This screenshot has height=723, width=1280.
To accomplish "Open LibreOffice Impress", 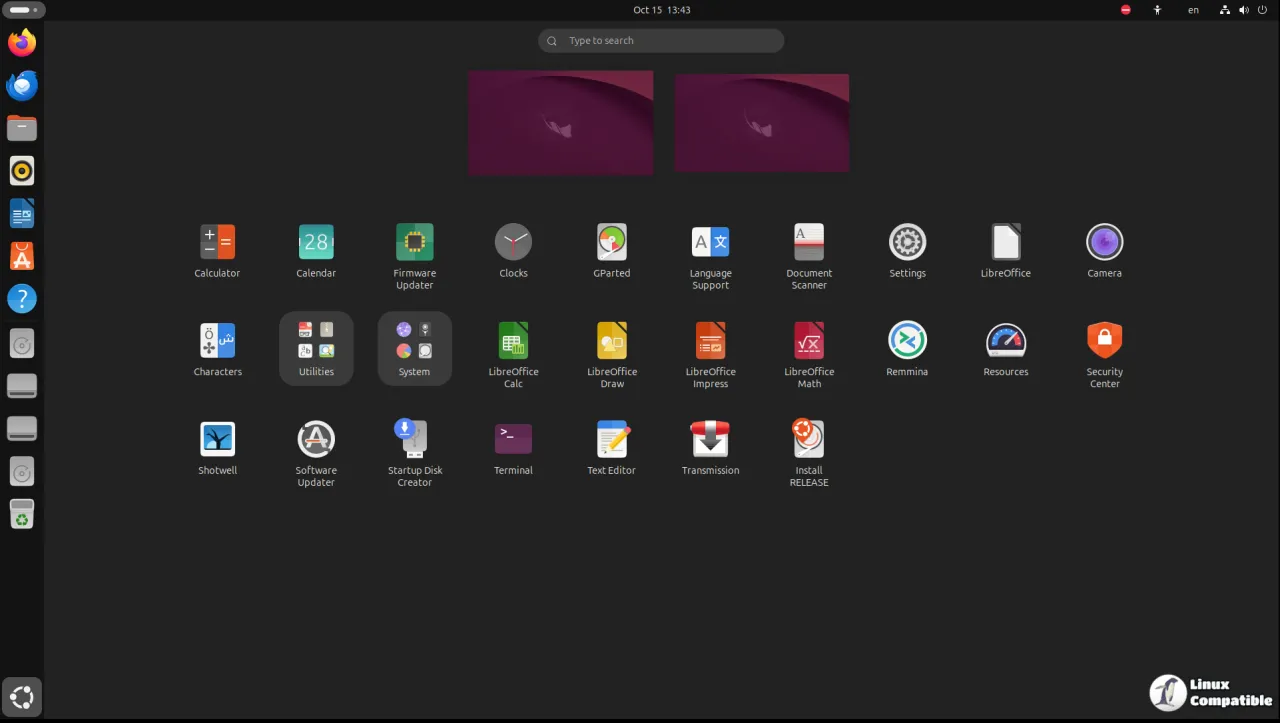I will 711,340.
